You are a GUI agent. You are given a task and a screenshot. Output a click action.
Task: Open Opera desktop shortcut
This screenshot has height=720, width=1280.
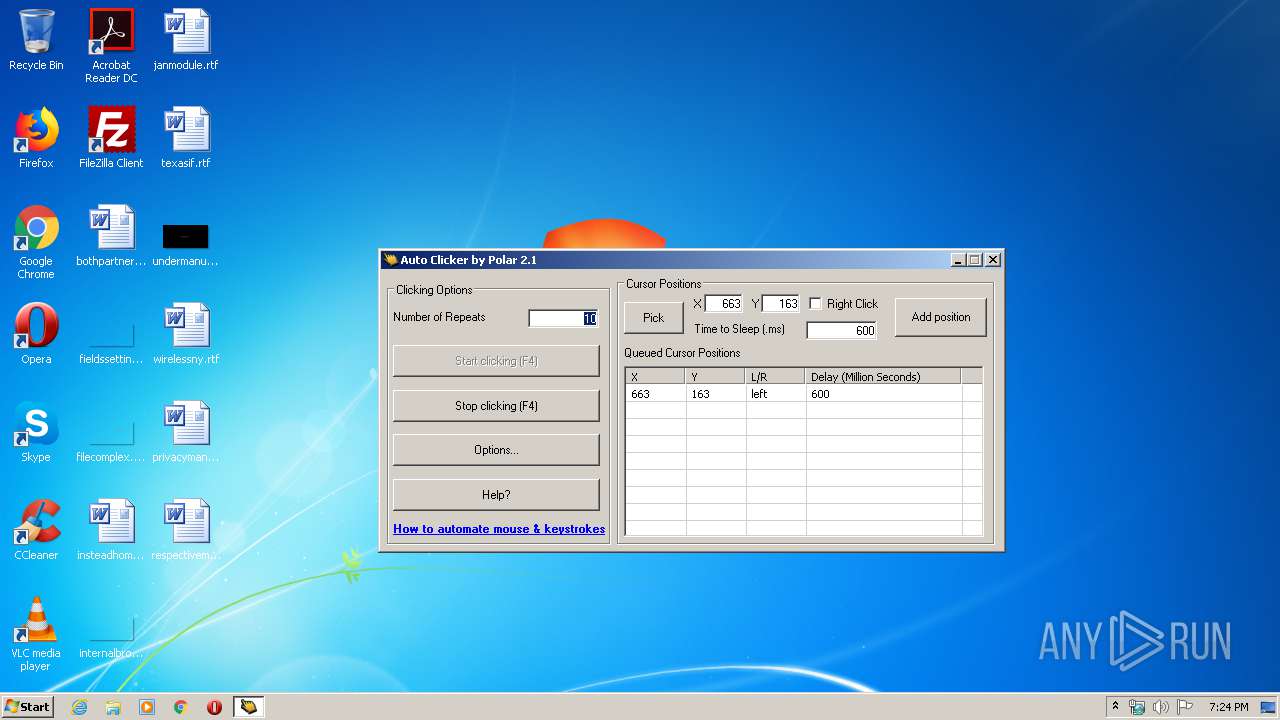tap(36, 334)
